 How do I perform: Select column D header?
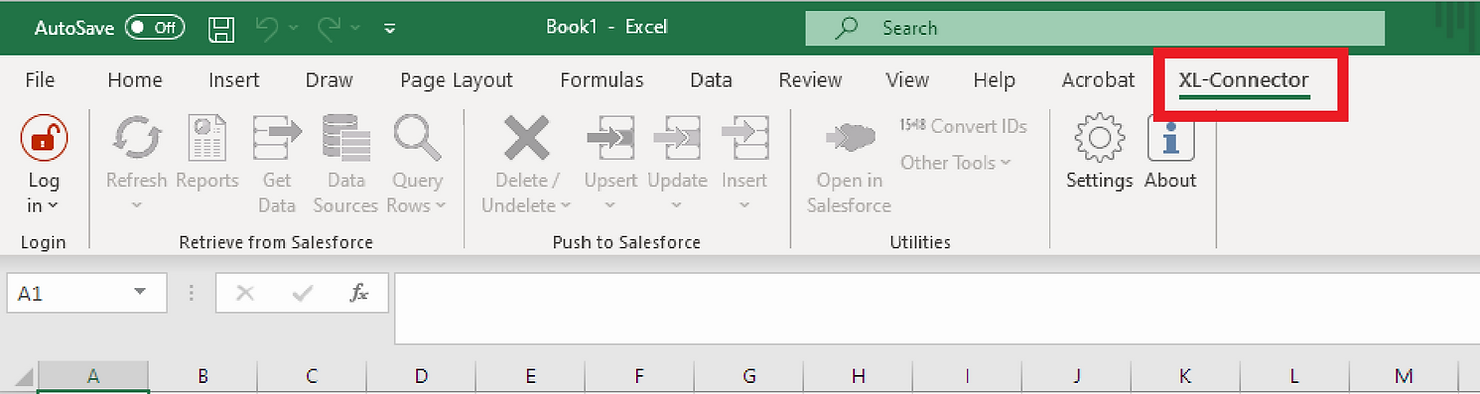(x=421, y=377)
